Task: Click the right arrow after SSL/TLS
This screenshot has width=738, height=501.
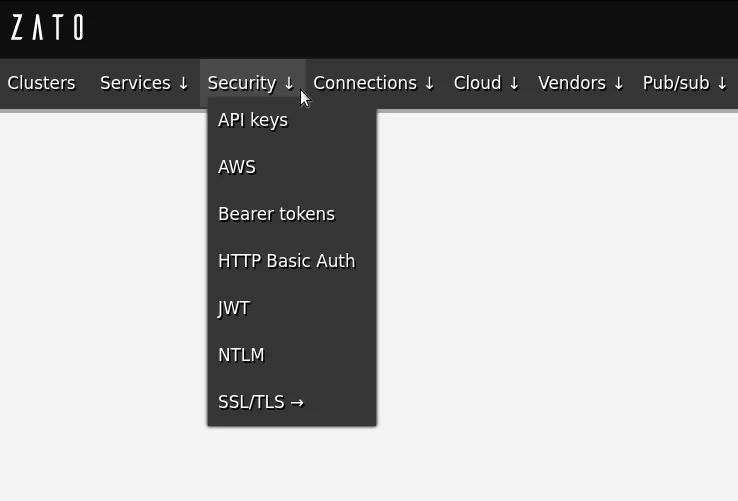Action: 297,403
